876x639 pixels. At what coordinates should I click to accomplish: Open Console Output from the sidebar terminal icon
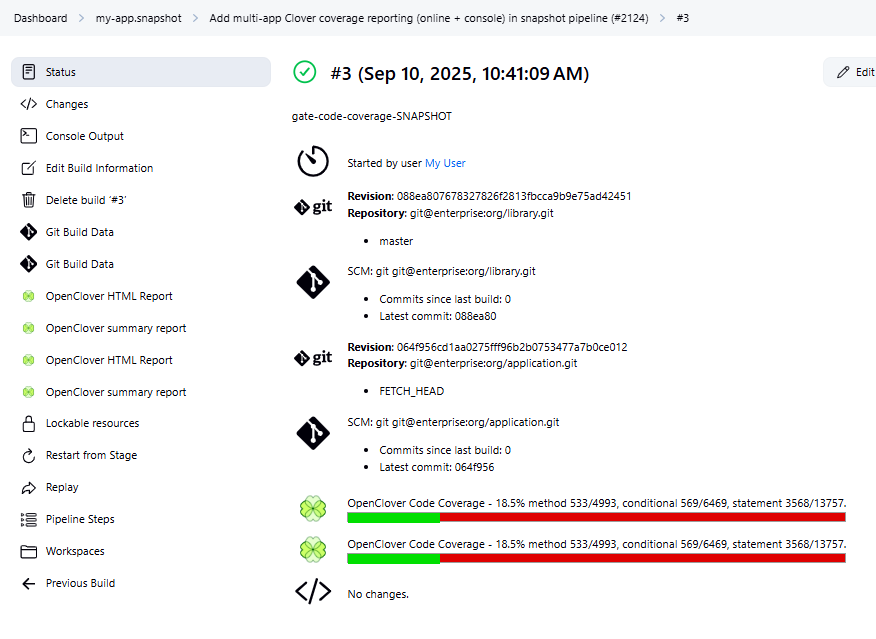click(29, 136)
